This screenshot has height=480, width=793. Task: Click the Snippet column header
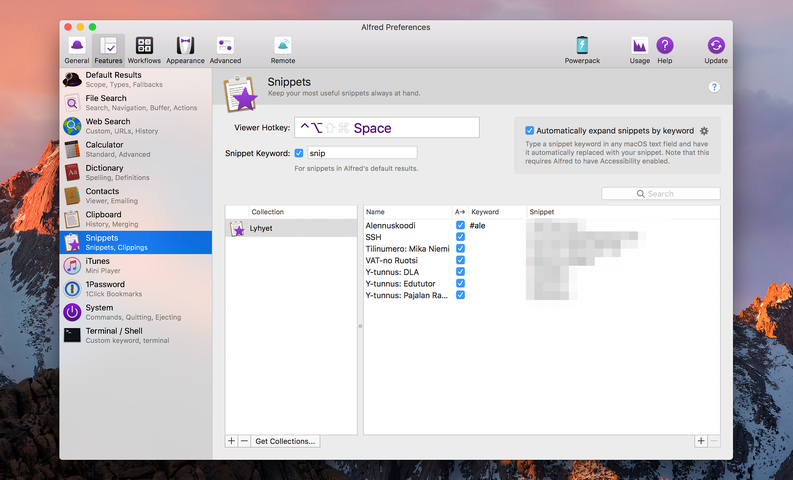click(623, 212)
